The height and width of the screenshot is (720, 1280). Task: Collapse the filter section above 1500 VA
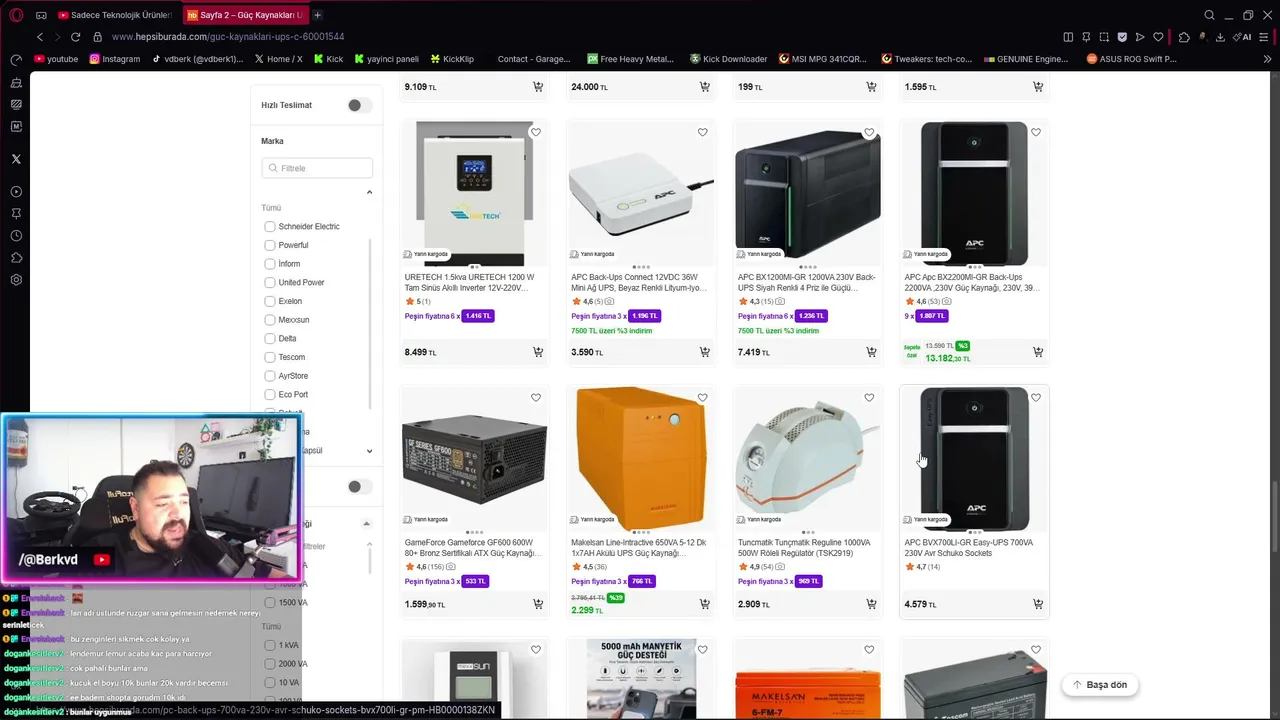pos(366,524)
